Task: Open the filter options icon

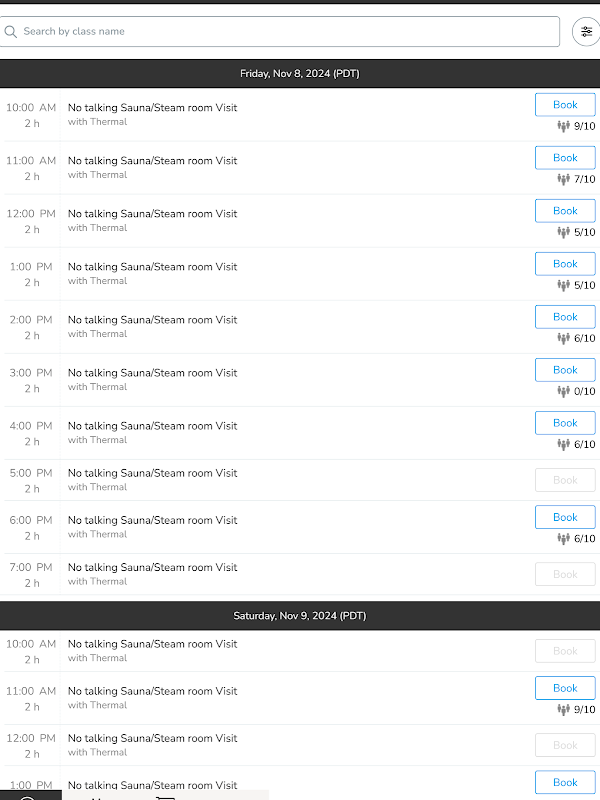Action: (586, 32)
